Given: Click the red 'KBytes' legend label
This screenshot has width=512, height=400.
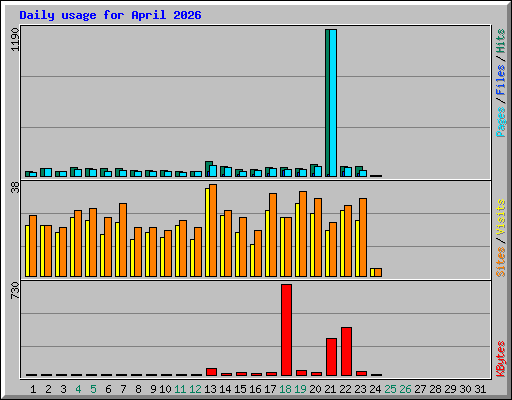Looking at the screenshot, I should tap(501, 359).
